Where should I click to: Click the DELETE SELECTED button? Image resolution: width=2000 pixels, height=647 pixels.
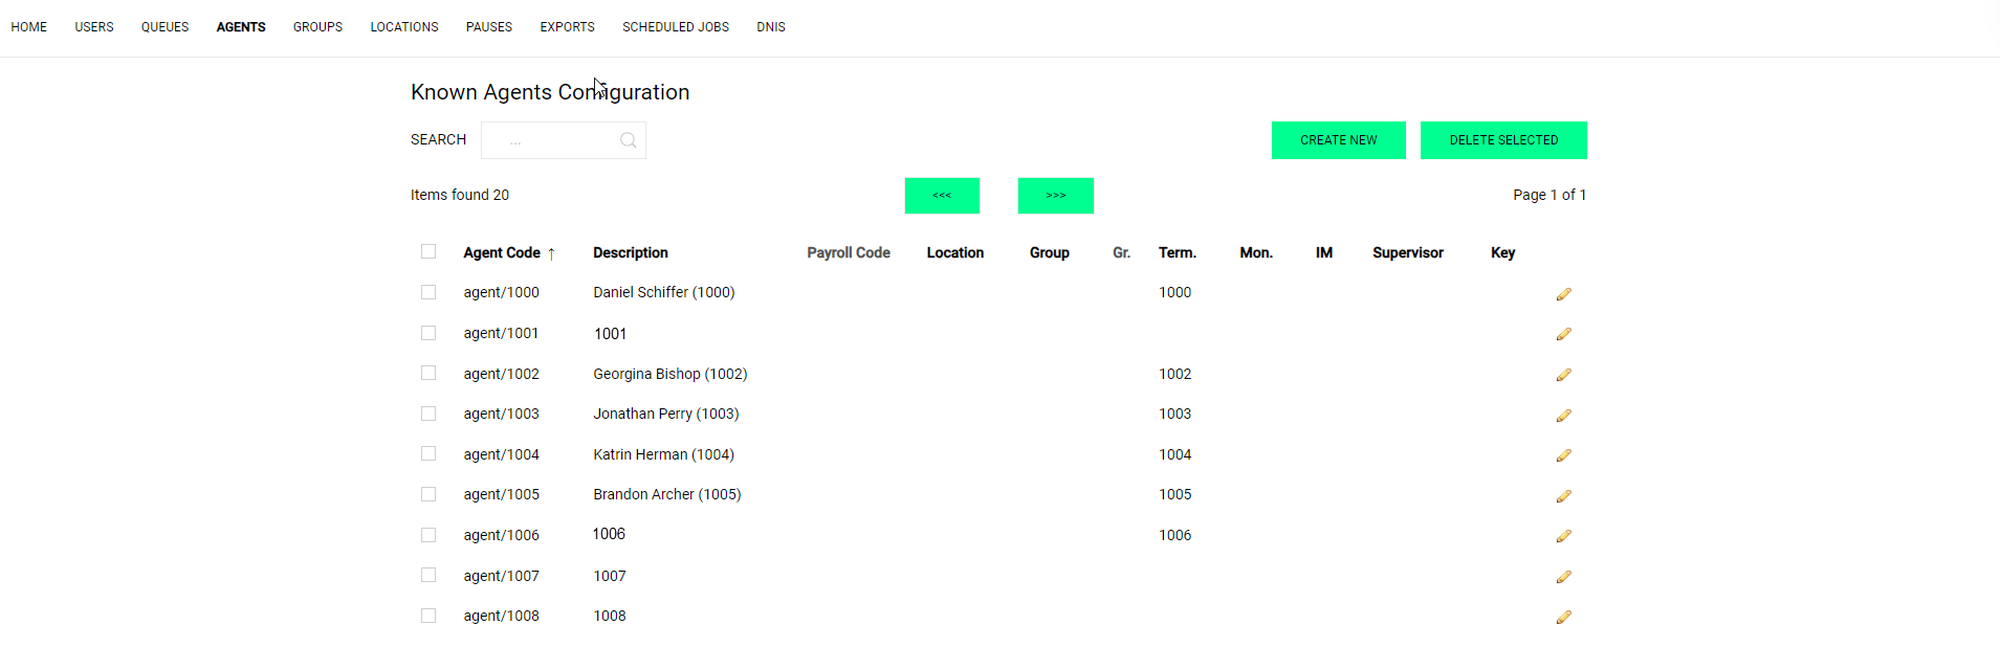coord(1503,140)
